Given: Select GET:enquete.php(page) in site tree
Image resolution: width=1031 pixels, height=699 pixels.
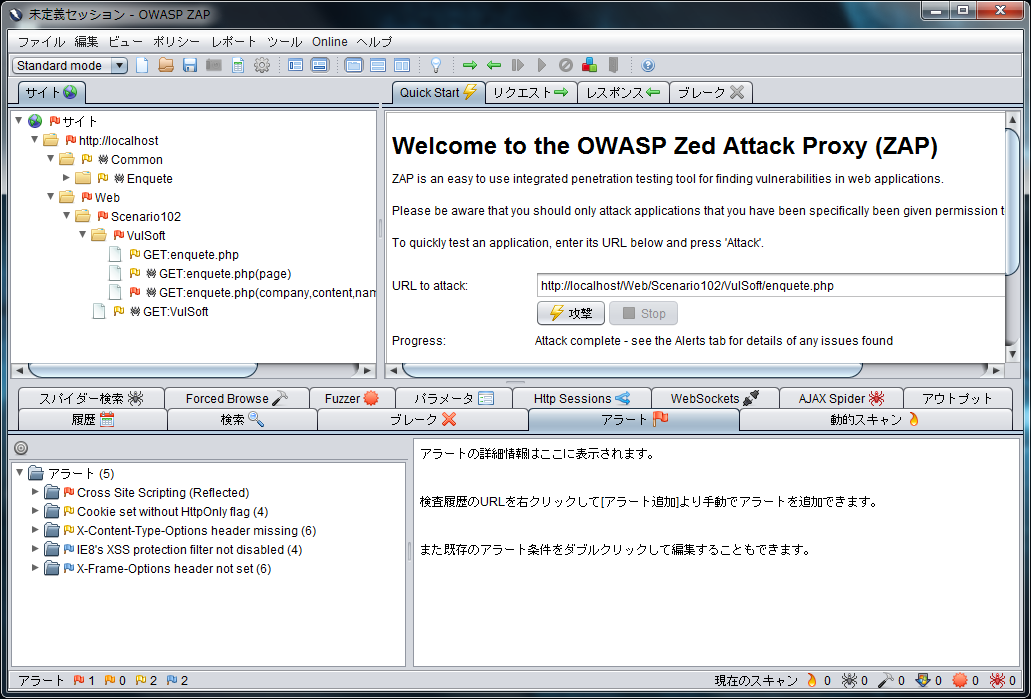Looking at the screenshot, I should click(x=225, y=274).
